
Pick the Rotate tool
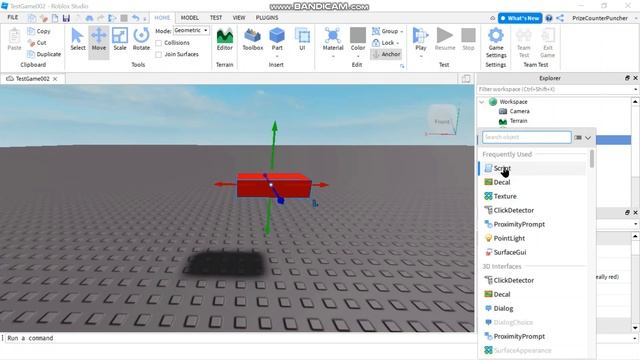(141, 40)
